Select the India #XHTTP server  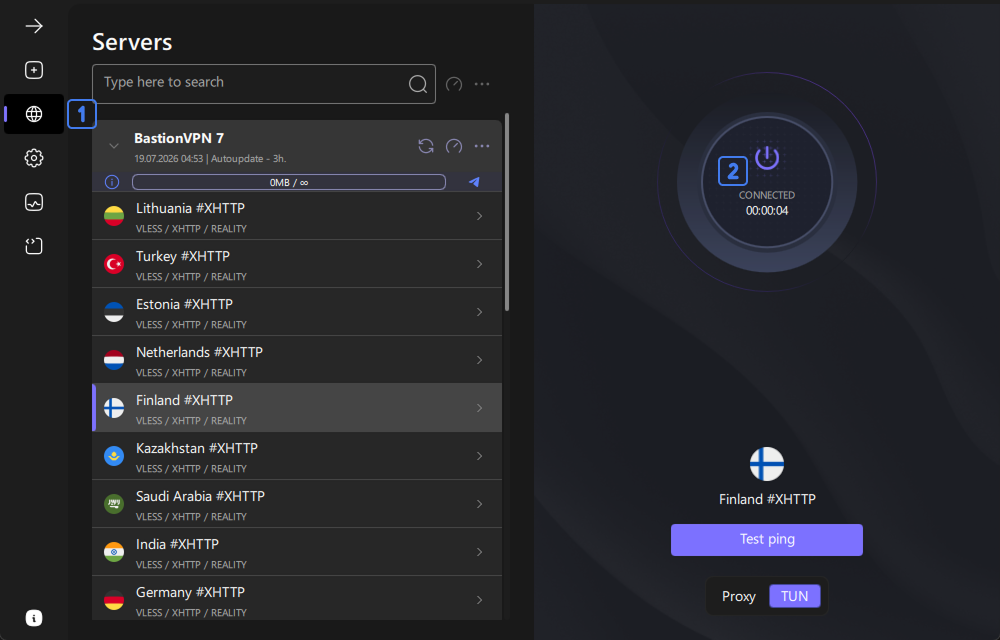pyautogui.click(x=297, y=552)
